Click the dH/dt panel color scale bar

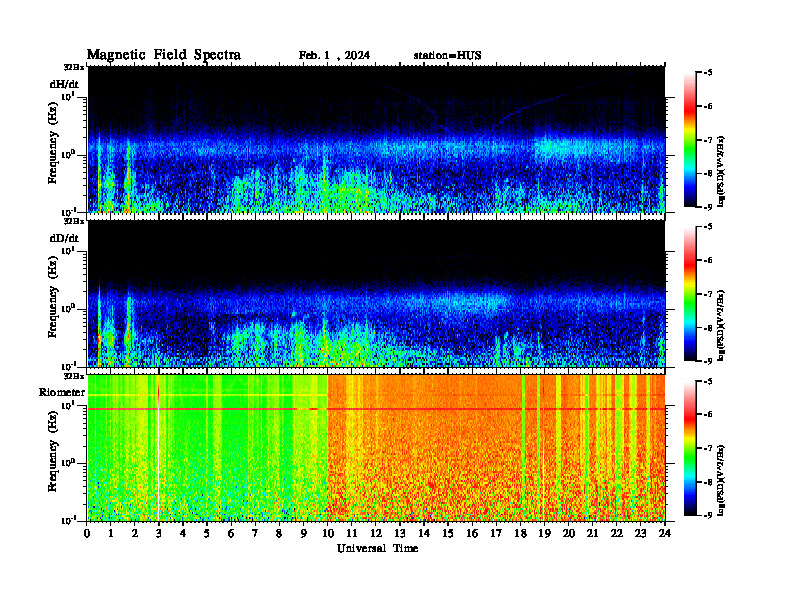pyautogui.click(x=690, y=140)
